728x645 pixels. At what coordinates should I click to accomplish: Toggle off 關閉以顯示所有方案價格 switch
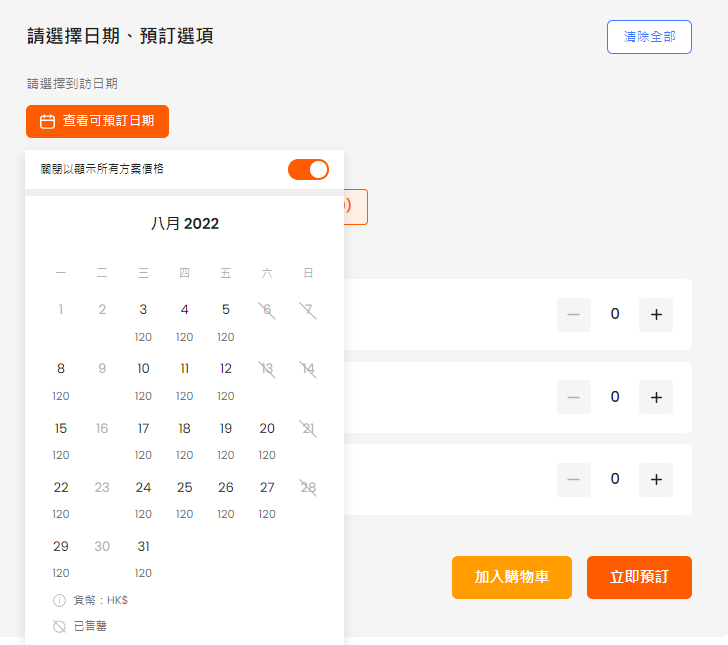click(x=308, y=169)
